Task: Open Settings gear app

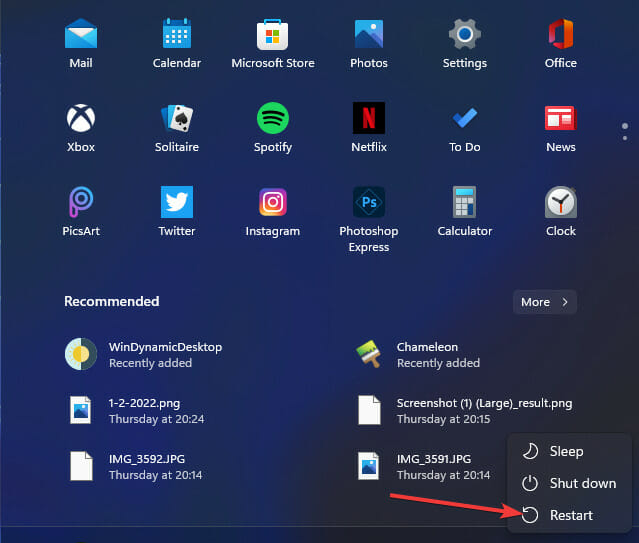Action: pyautogui.click(x=465, y=43)
